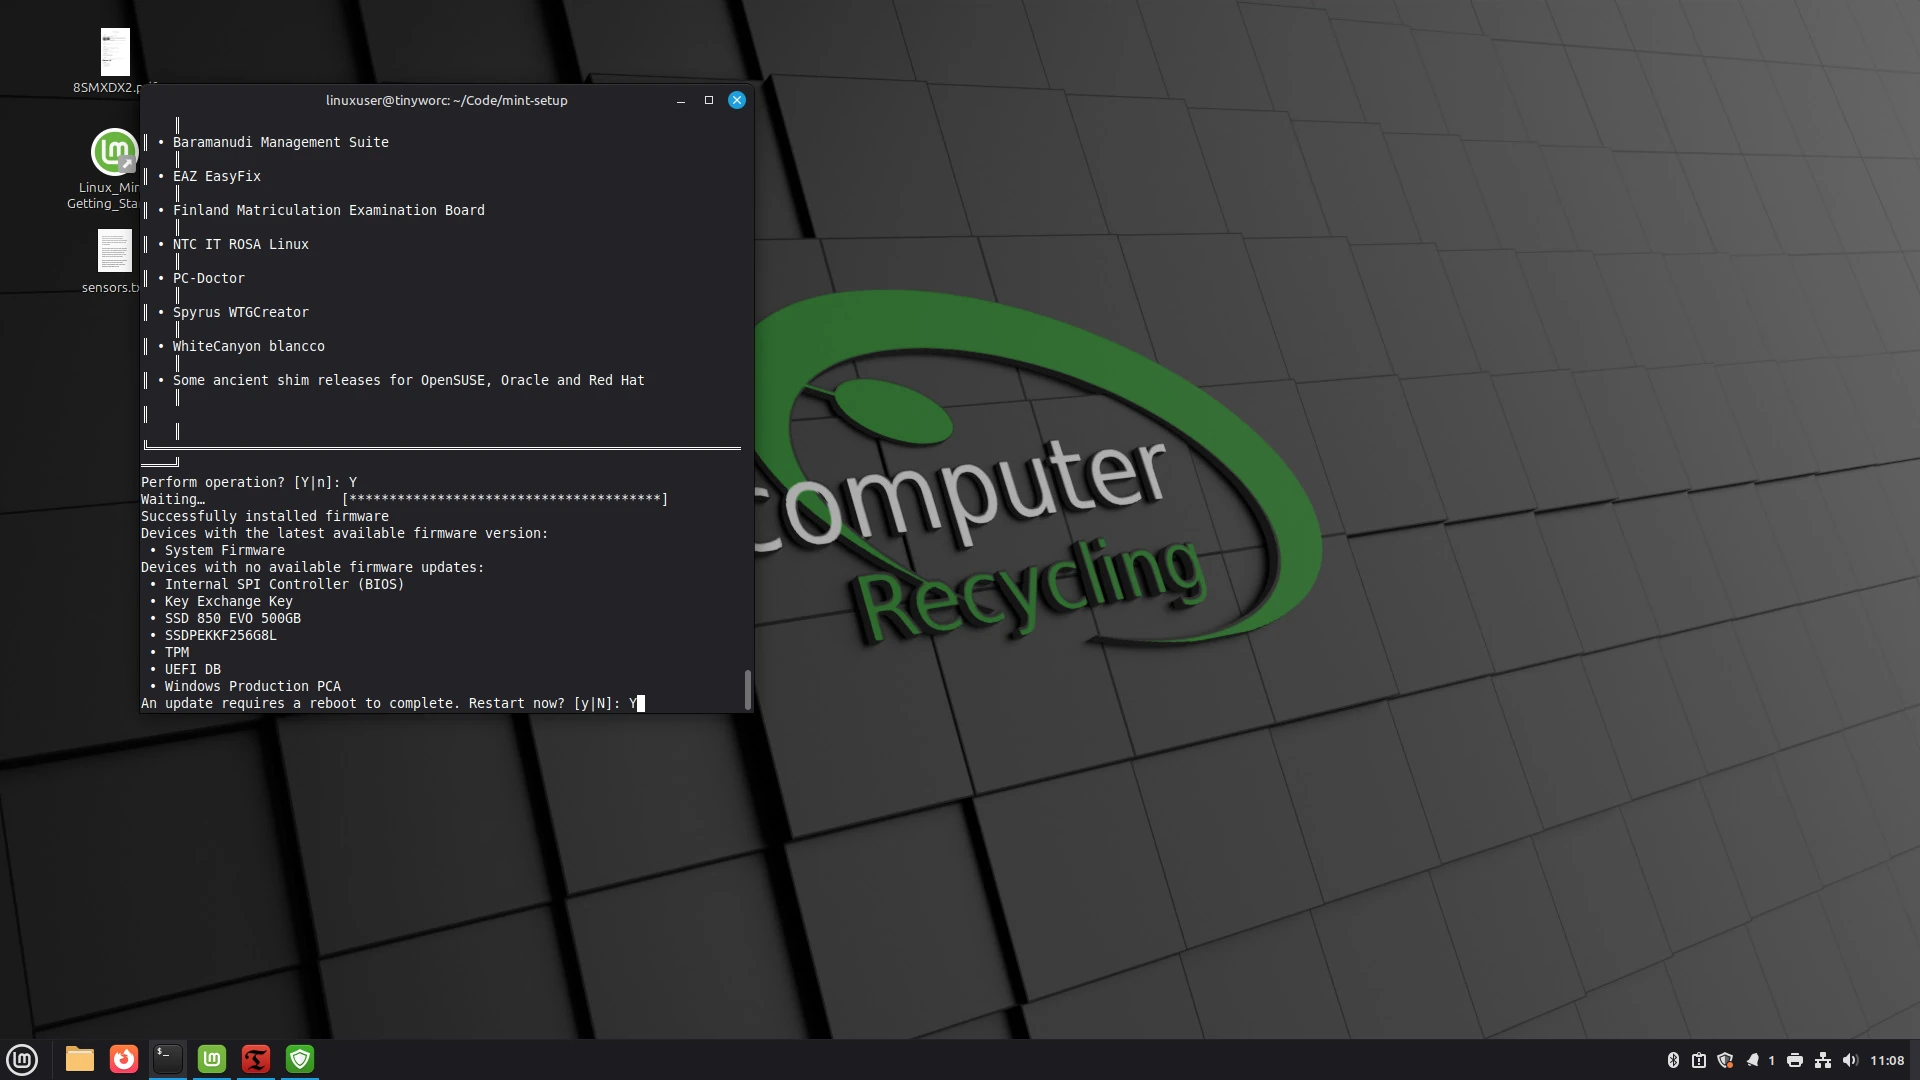Viewport: 1920px width, 1080px height.
Task: Click 'Finland Matriculation Examination Board' text
Action: click(x=329, y=210)
